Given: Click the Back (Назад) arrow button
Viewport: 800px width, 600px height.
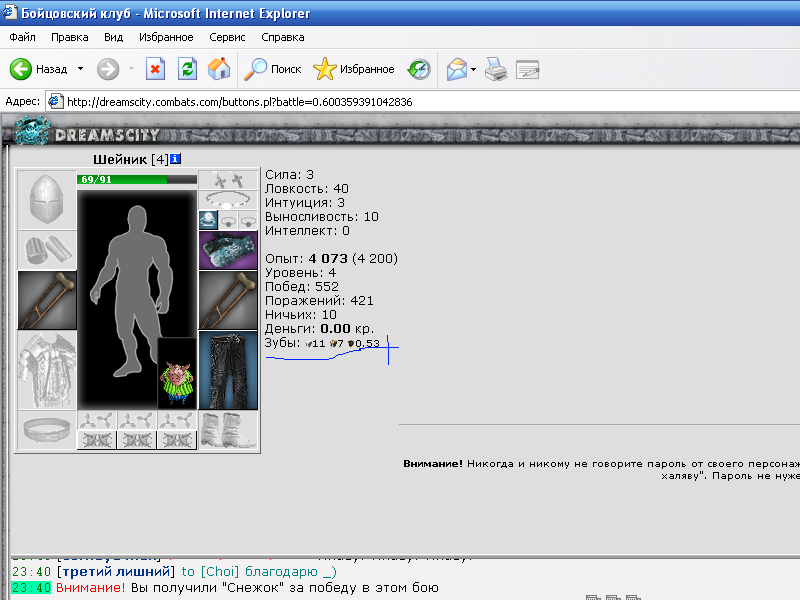Looking at the screenshot, I should pyautogui.click(x=21, y=69).
